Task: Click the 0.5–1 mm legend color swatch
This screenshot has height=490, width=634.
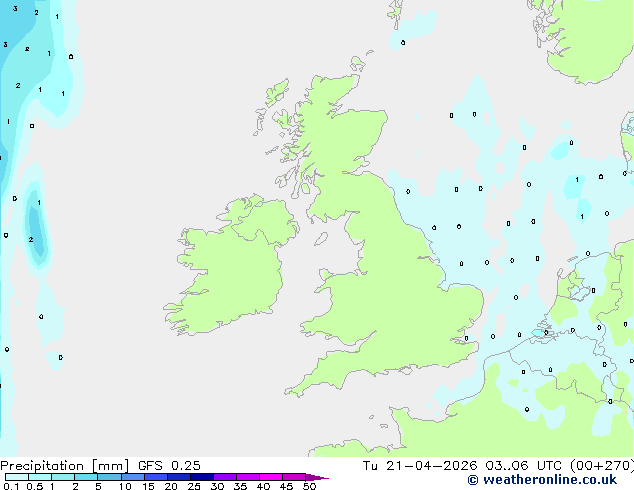Action: (40, 477)
